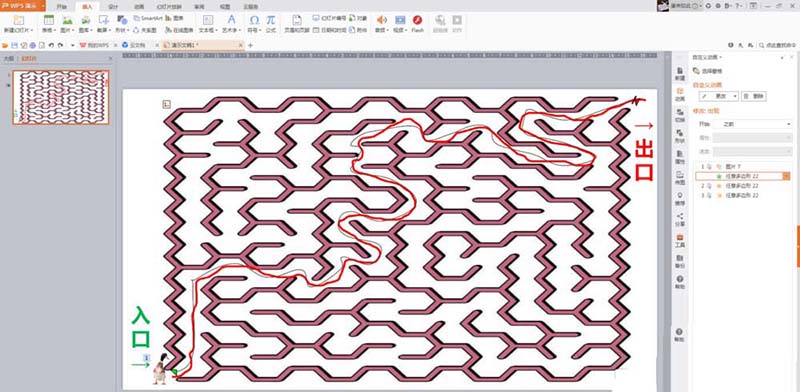The height and width of the screenshot is (392, 800).
Task: Redo the last action
Action: click(x=60, y=45)
